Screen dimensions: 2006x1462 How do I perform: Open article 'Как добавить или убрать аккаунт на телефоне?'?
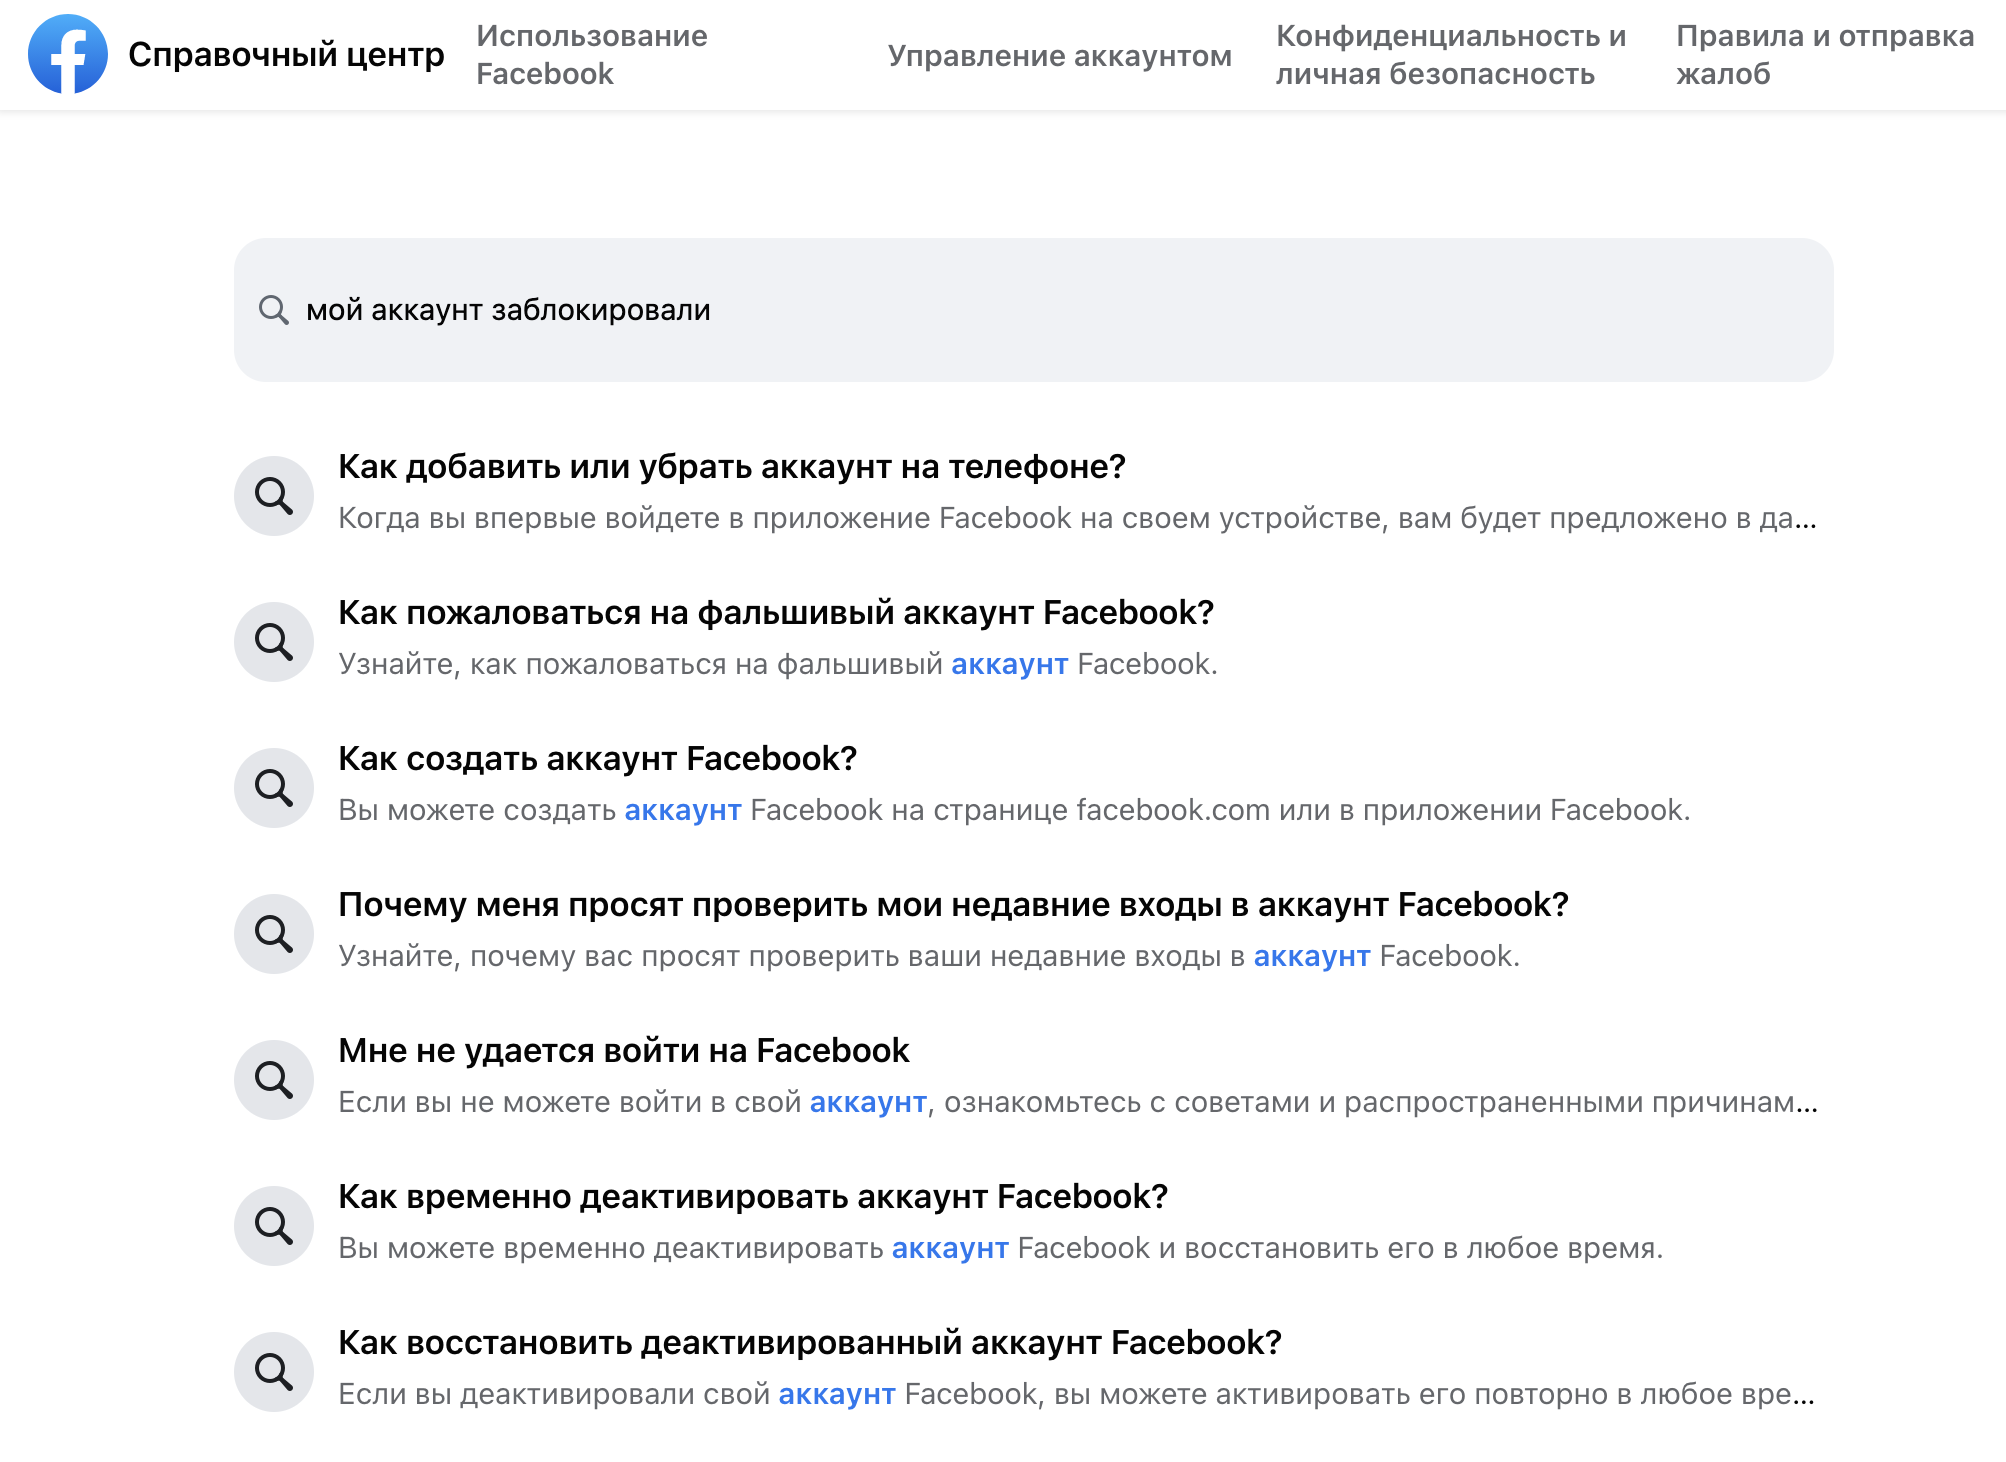tap(732, 466)
